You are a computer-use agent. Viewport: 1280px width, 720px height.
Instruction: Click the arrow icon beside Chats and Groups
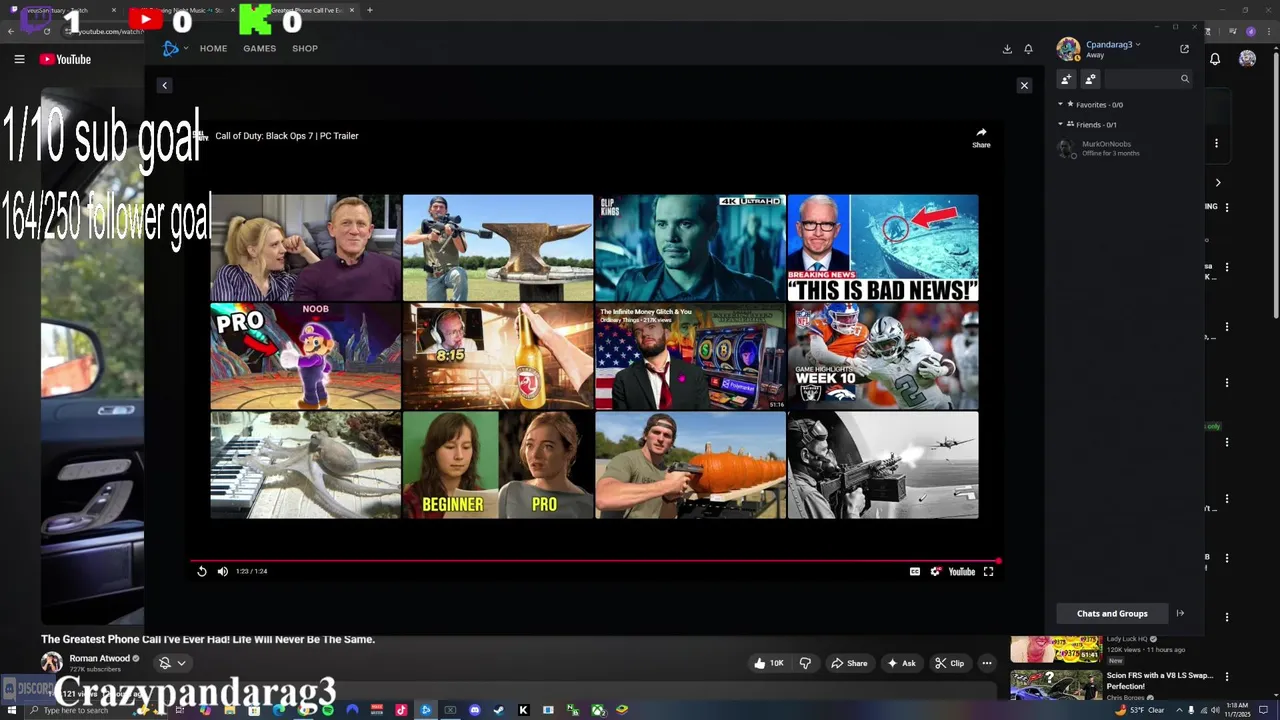coord(1180,613)
